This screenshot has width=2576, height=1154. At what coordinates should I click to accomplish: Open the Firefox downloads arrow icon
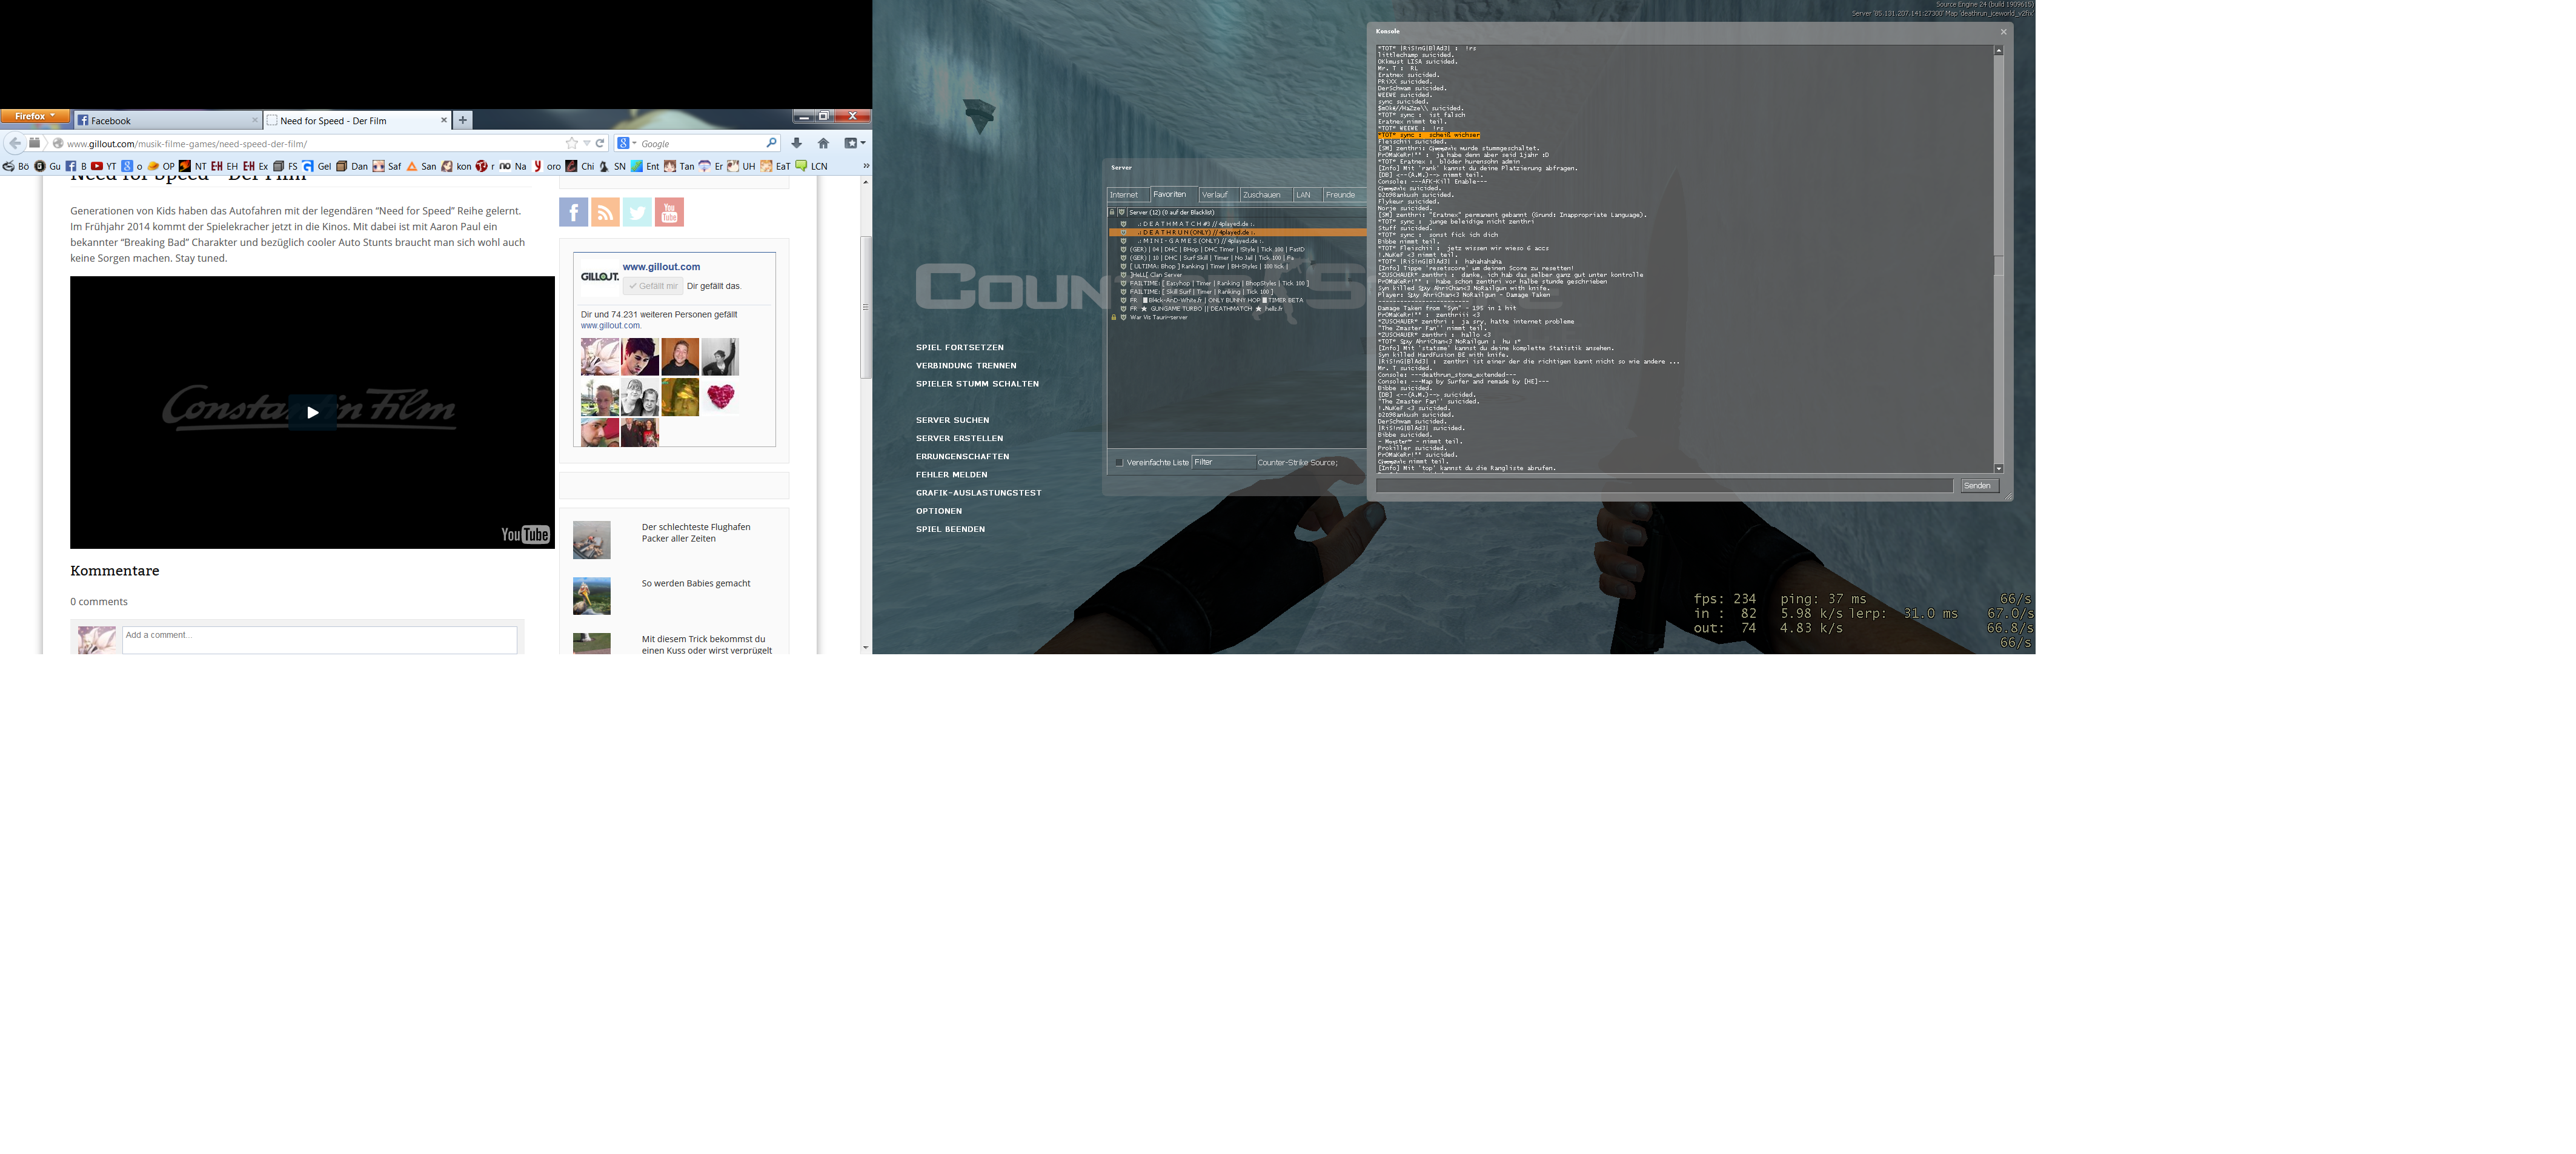(797, 143)
